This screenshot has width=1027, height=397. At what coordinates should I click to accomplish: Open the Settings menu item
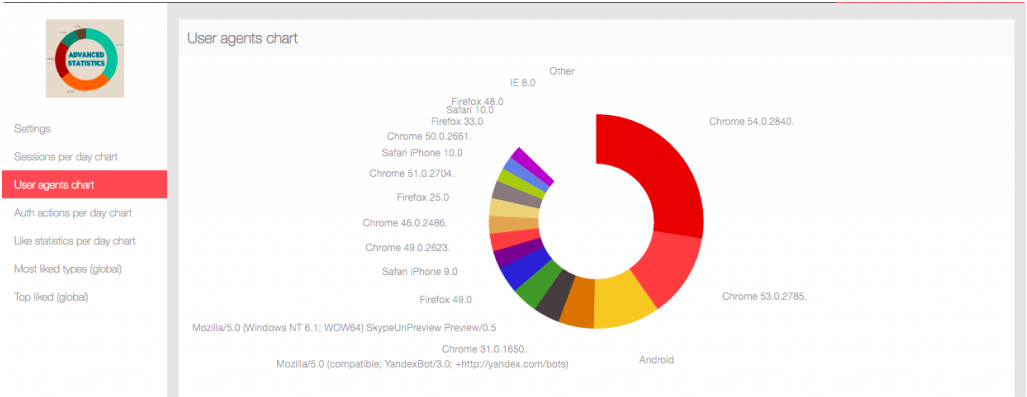[32, 129]
